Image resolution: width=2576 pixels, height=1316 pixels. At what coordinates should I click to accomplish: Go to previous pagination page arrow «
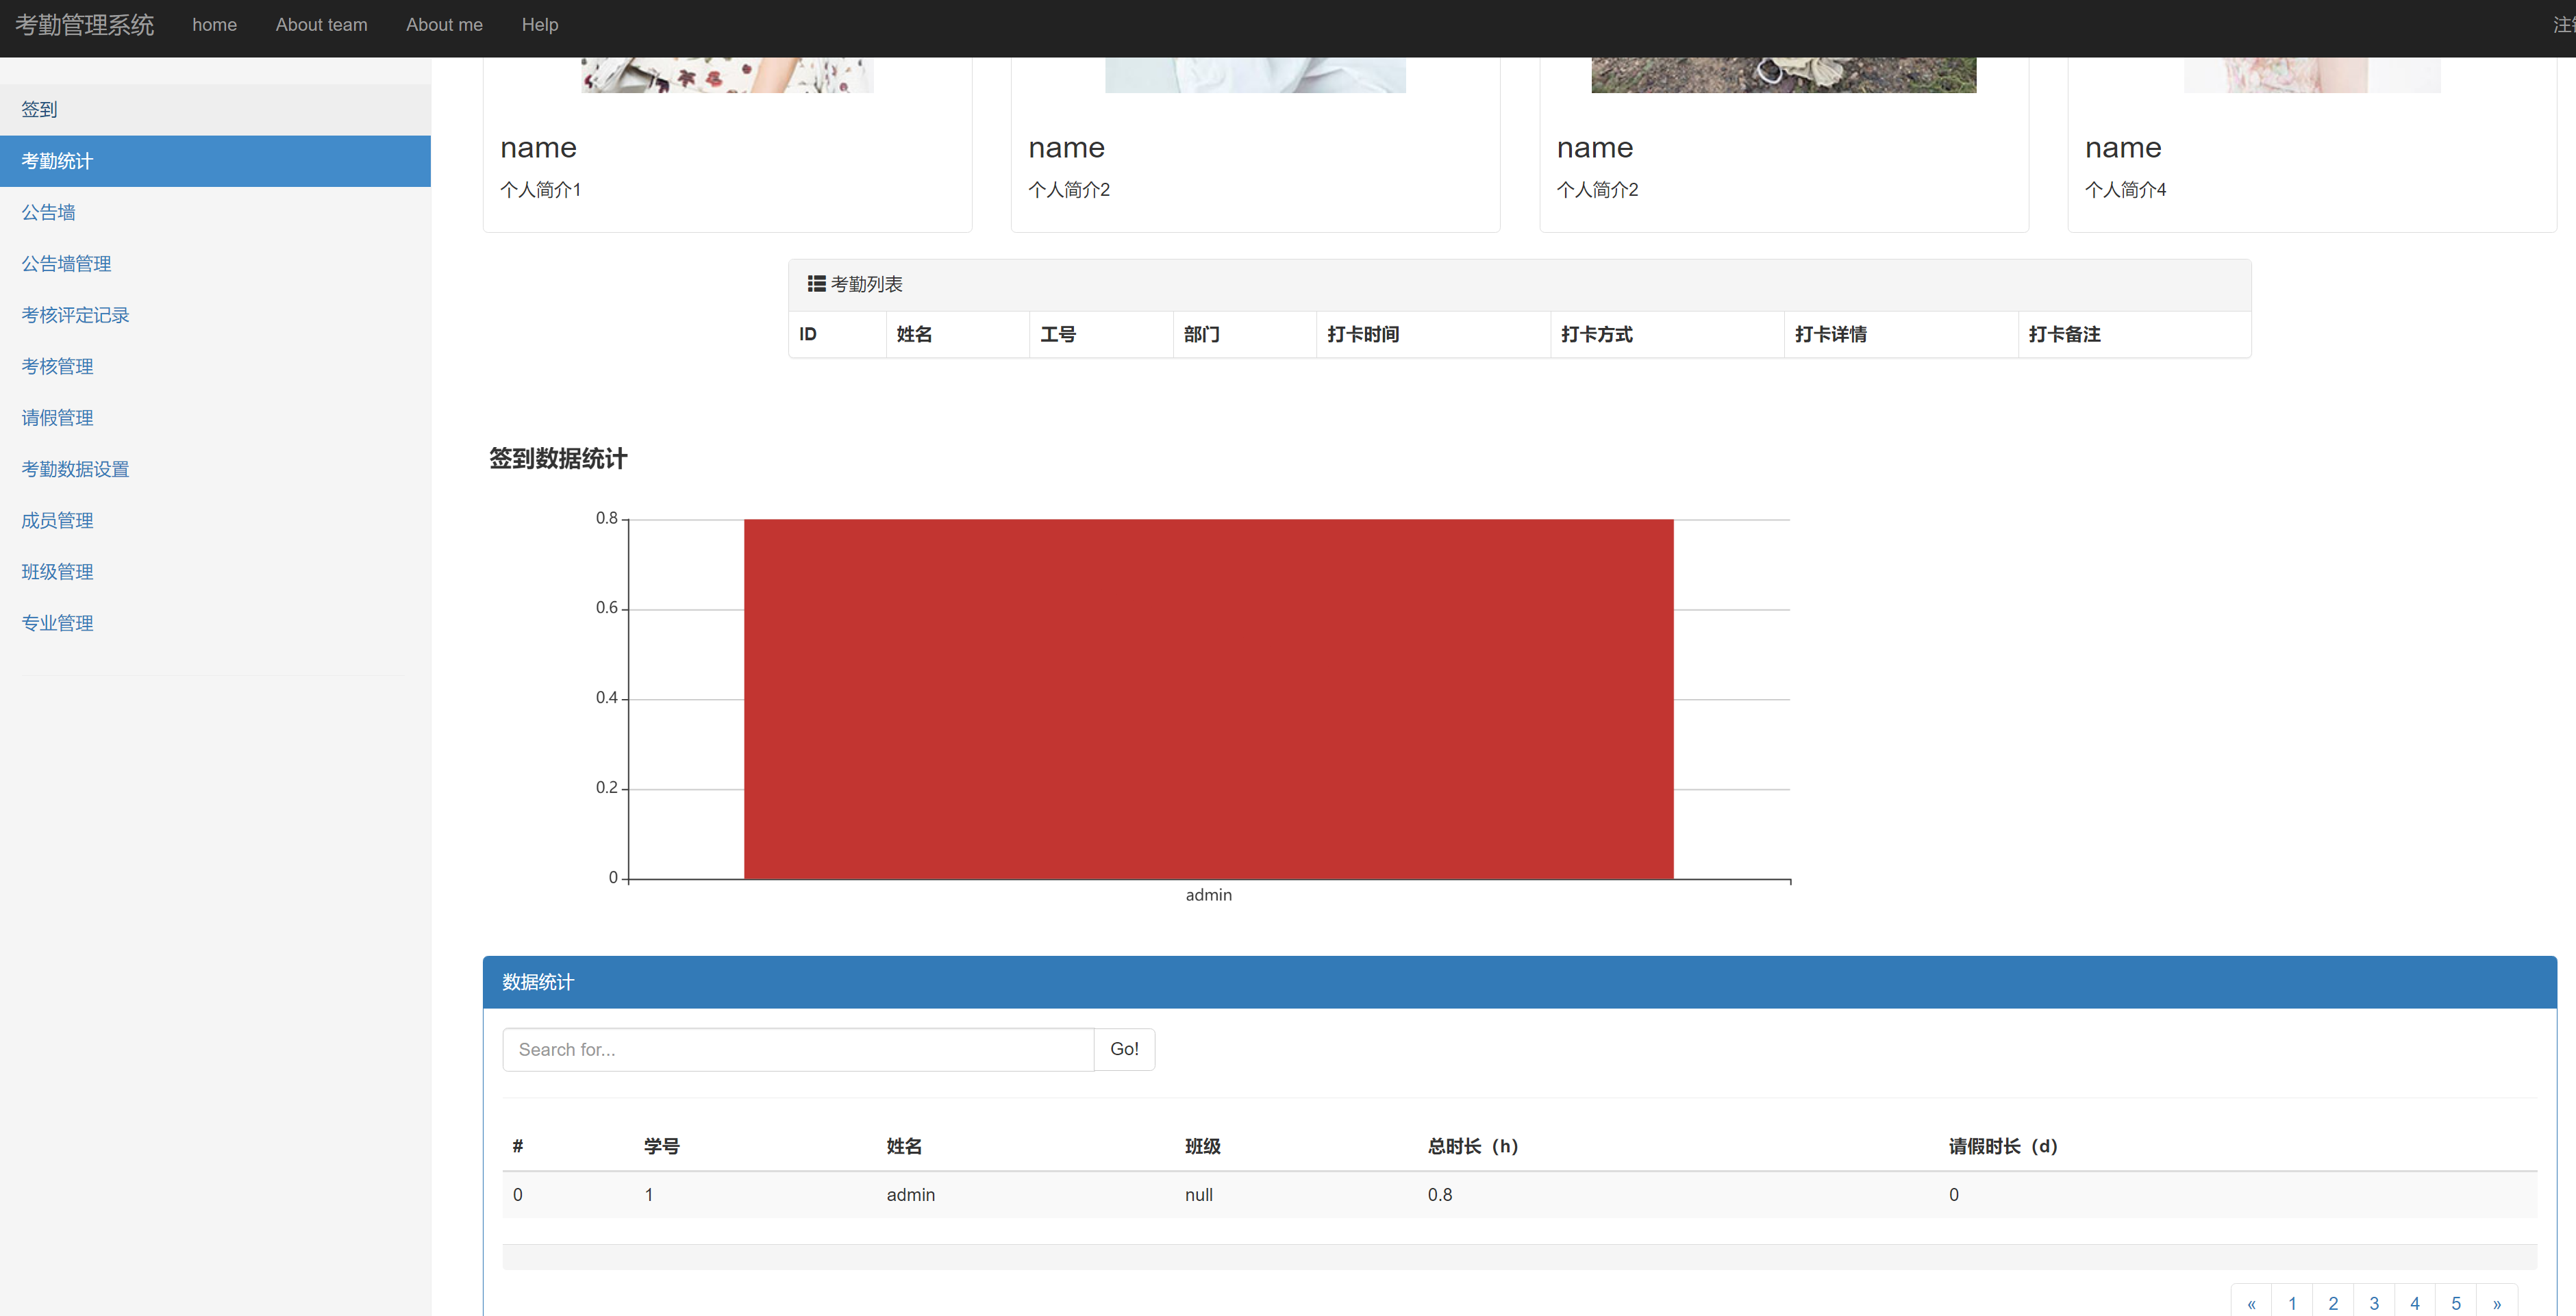[x=2251, y=1303]
